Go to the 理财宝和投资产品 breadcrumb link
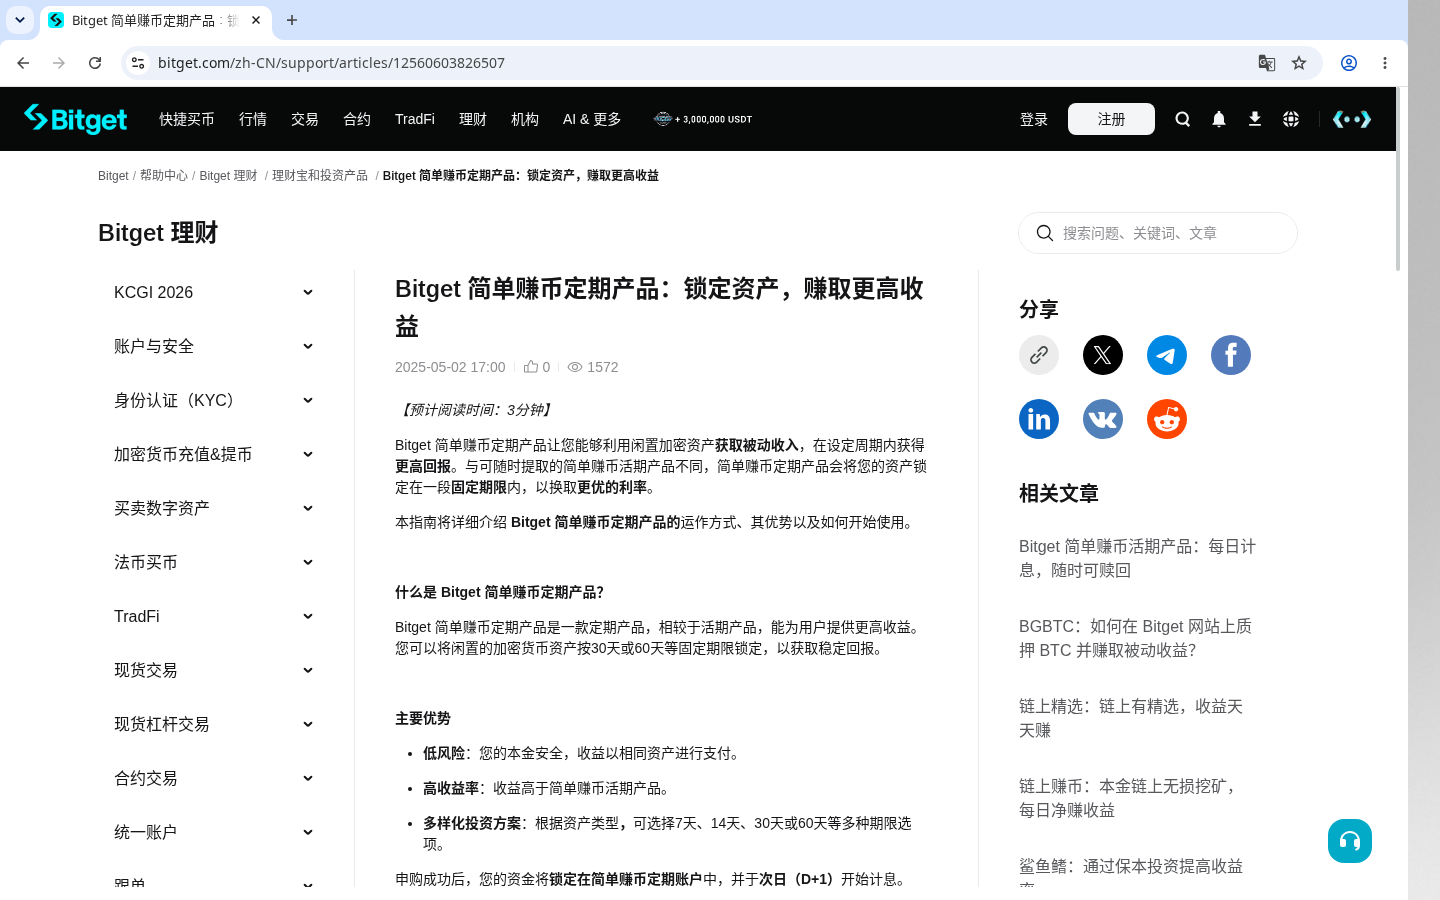Viewport: 1440px width, 900px height. coord(320,175)
